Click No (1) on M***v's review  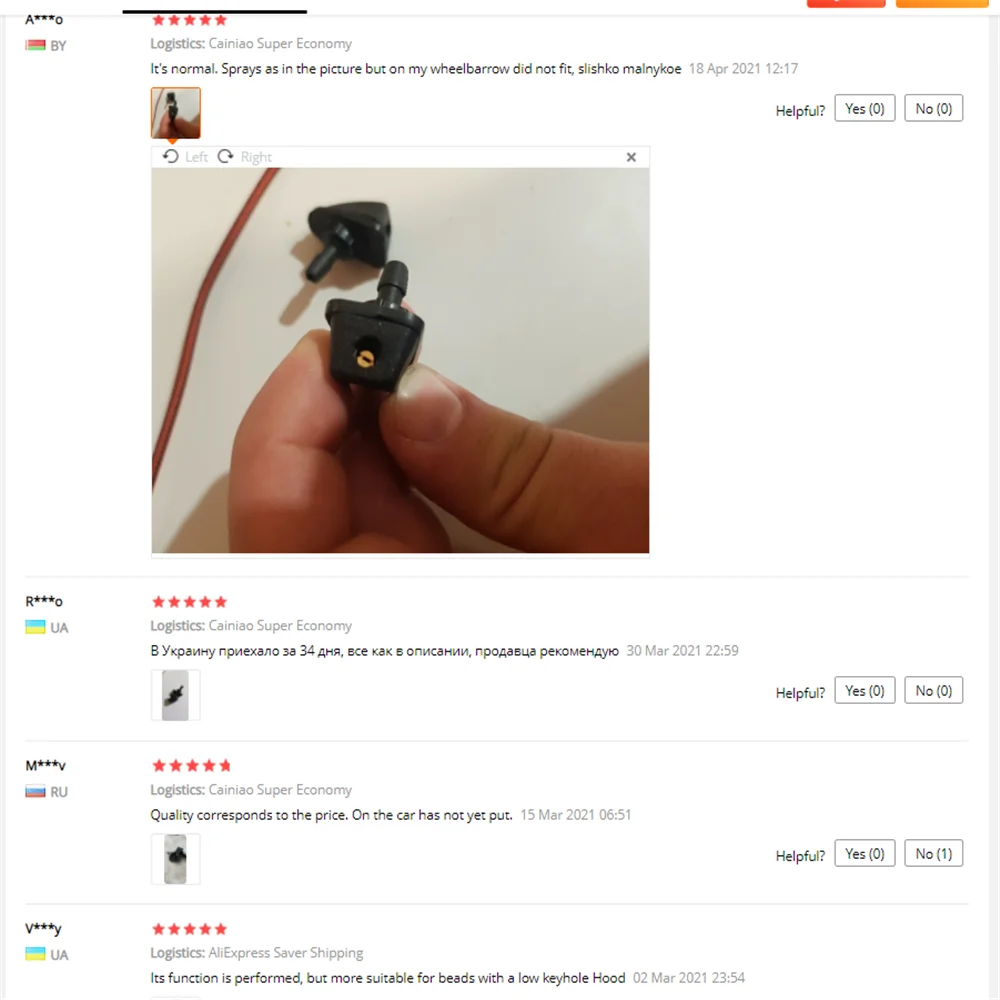click(x=933, y=853)
